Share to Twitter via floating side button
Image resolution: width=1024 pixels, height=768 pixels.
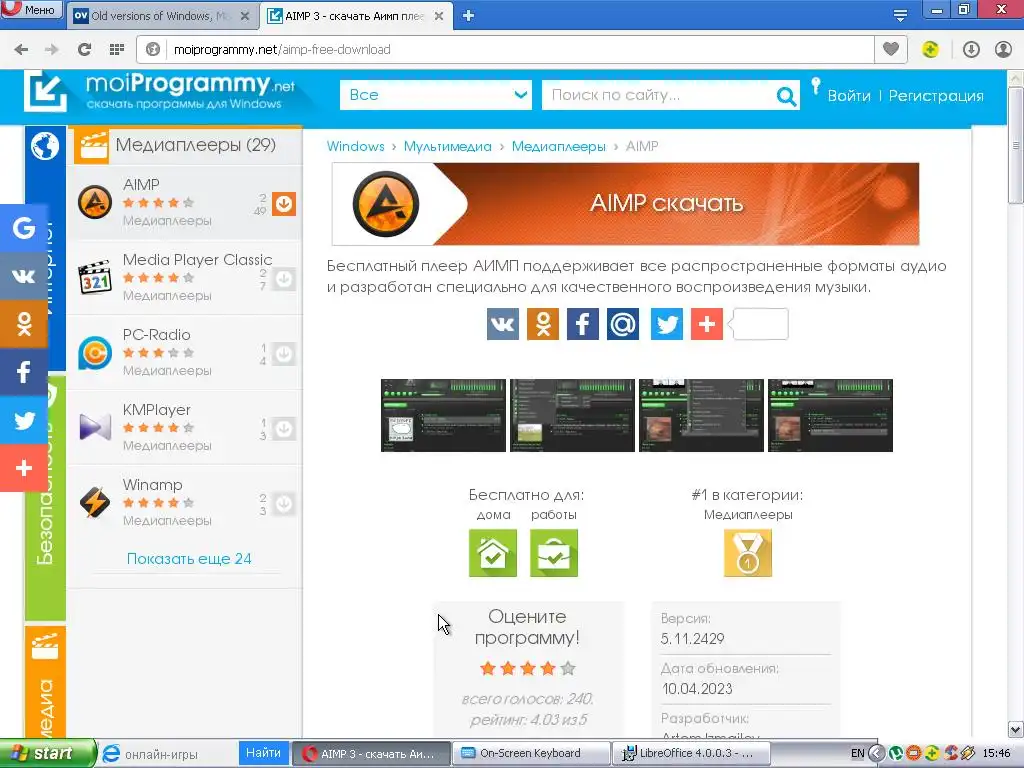24,420
